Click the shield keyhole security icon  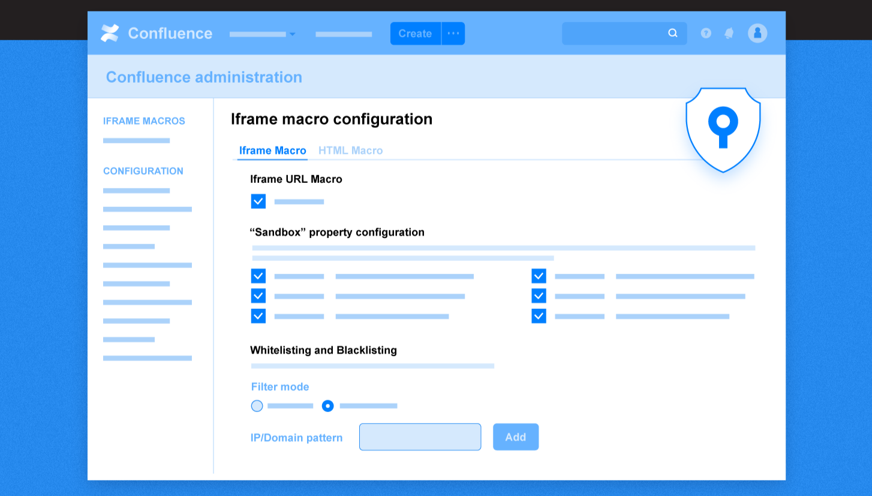[723, 130]
